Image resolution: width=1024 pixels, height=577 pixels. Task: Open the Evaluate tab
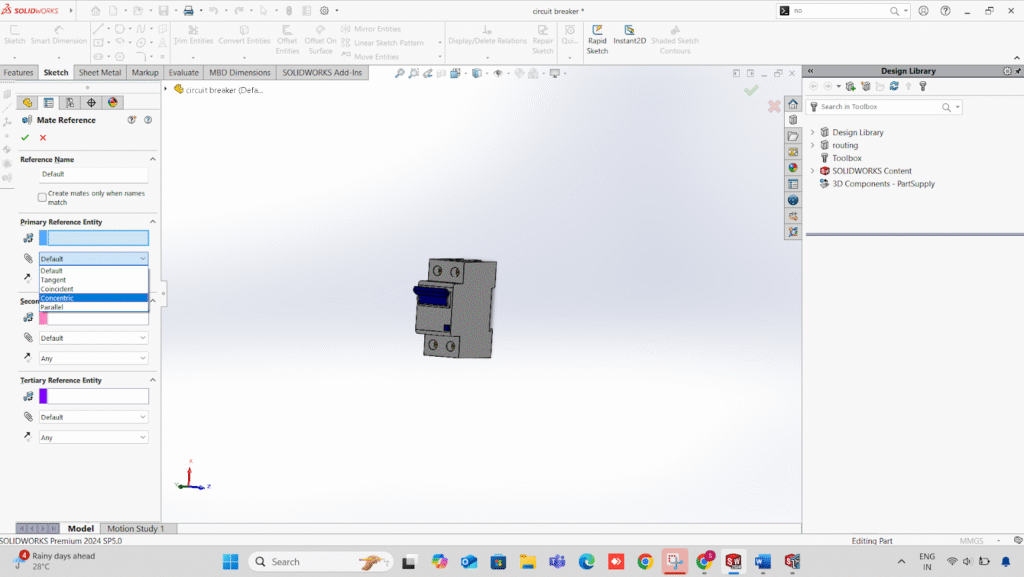[183, 73]
